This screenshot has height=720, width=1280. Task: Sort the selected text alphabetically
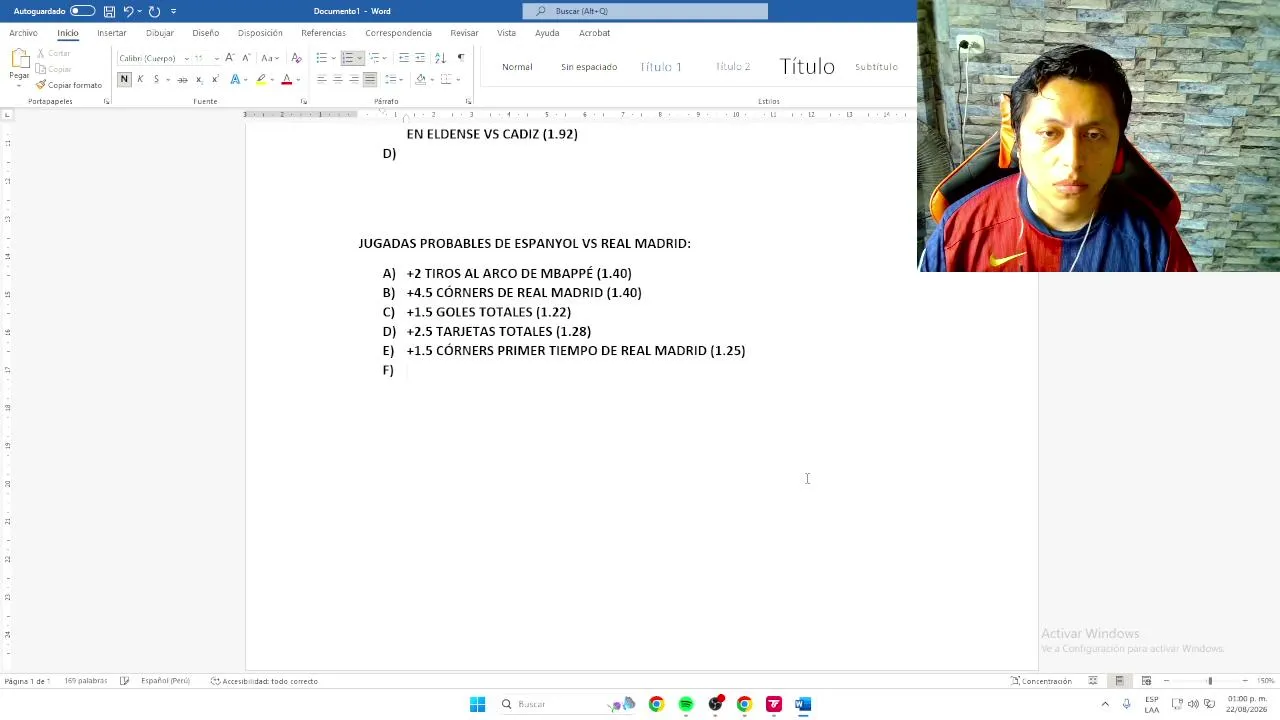pos(440,58)
